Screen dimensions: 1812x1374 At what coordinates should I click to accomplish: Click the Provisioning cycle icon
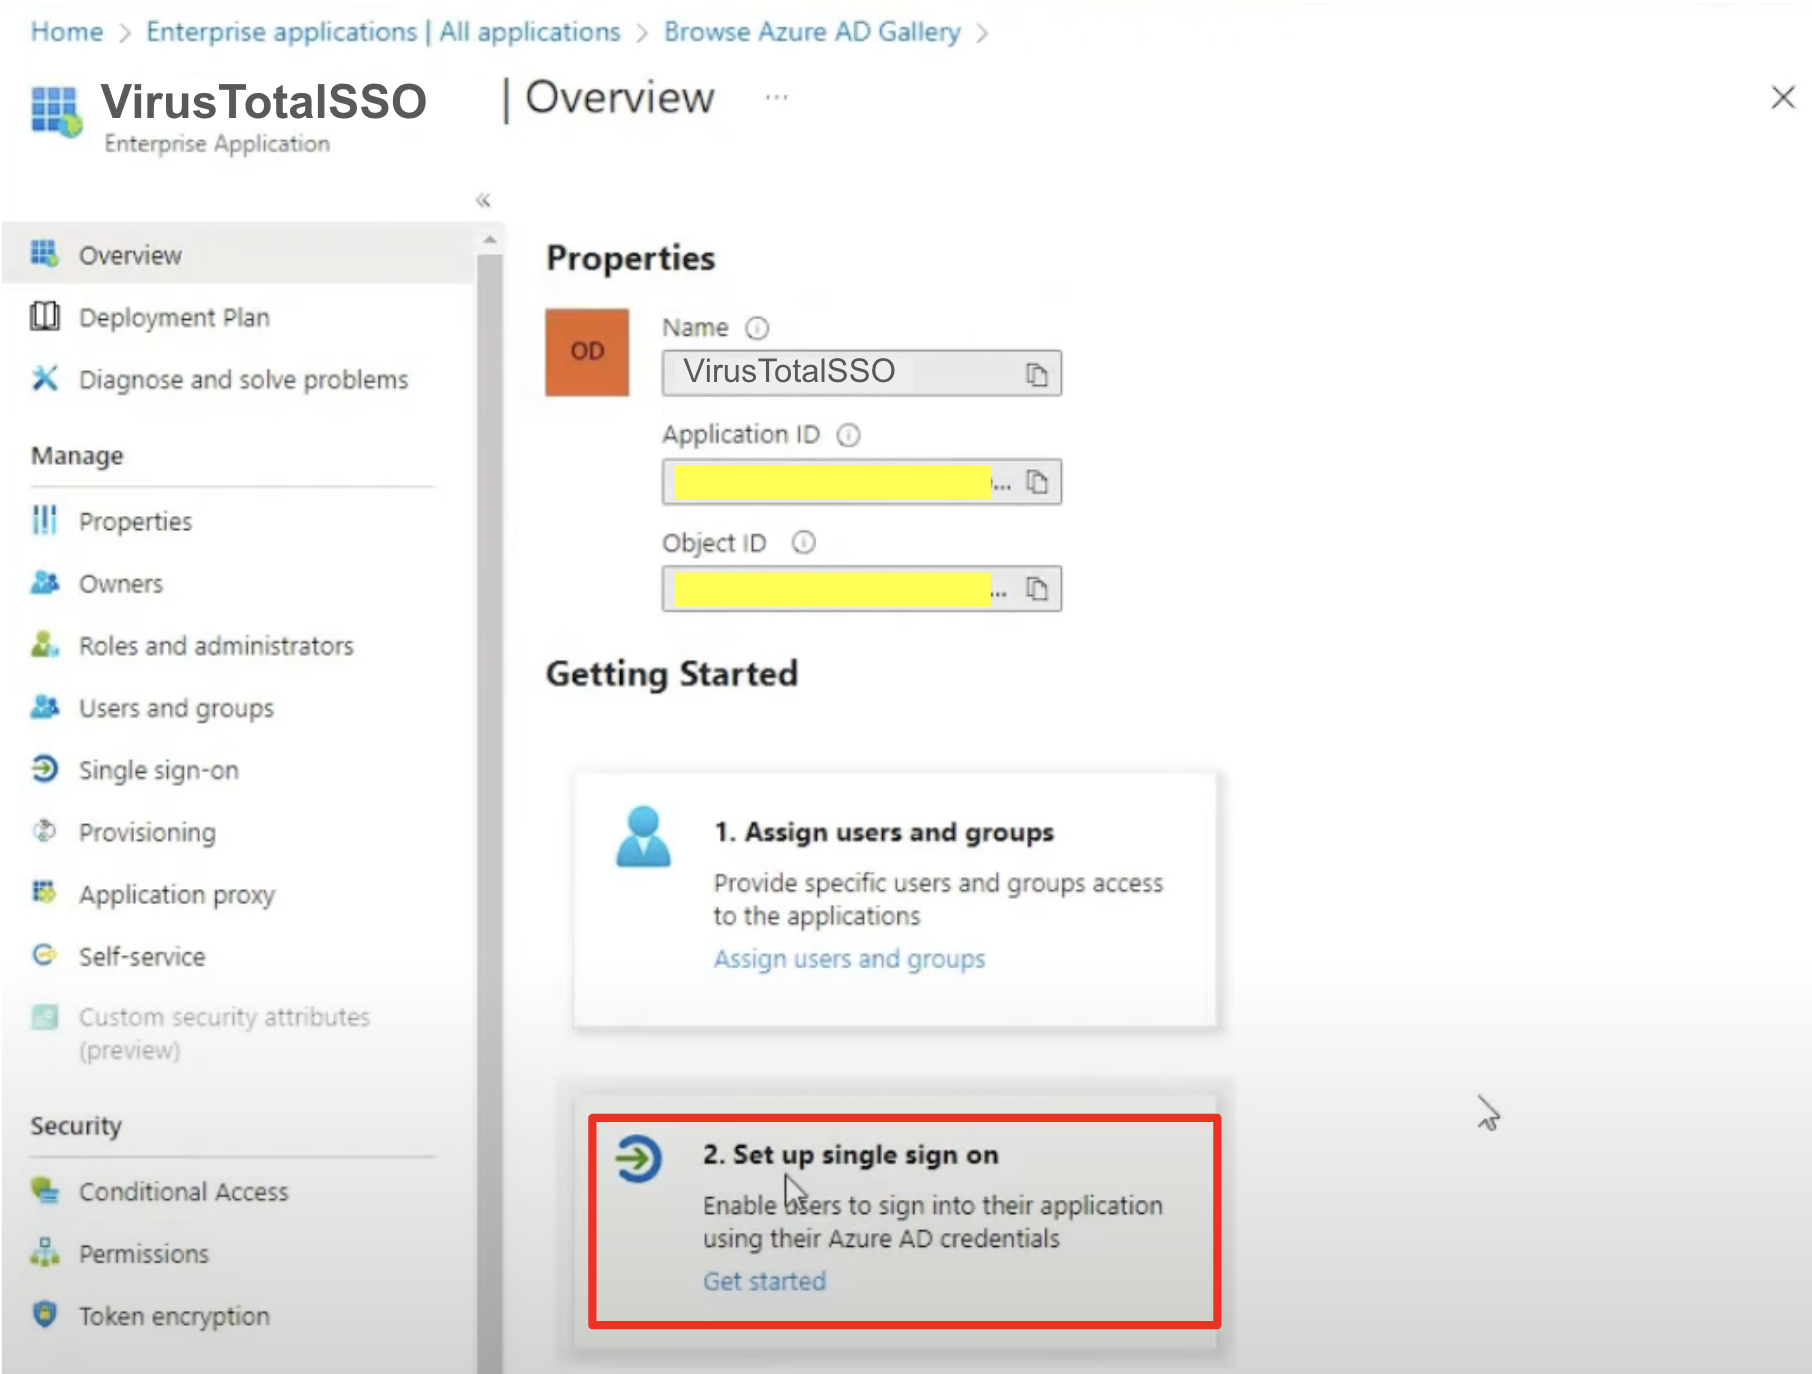(44, 830)
